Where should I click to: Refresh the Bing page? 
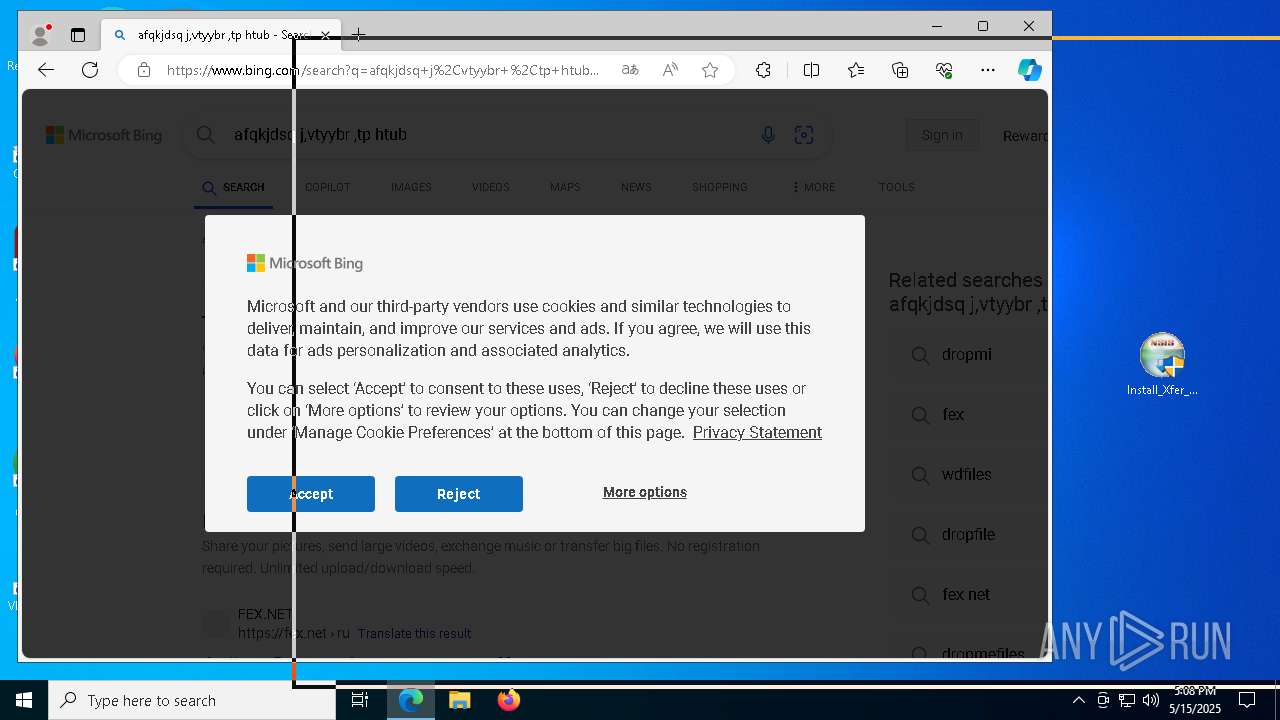click(x=90, y=70)
